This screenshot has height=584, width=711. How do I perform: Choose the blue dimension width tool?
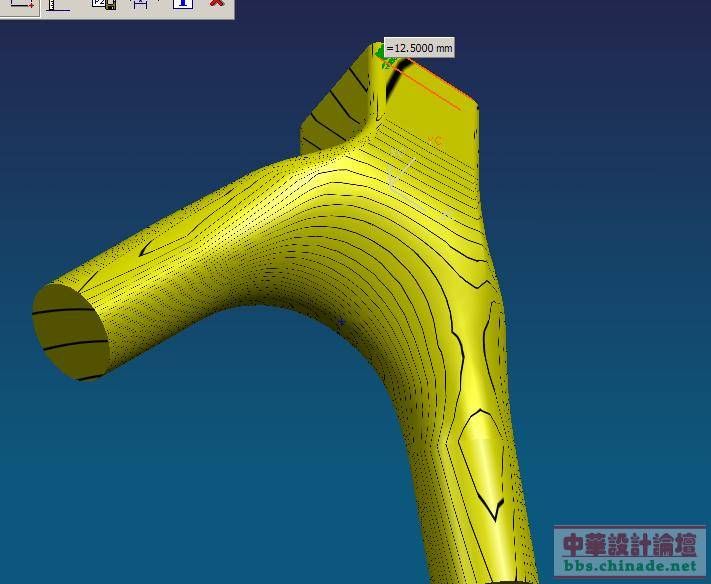(141, 4)
